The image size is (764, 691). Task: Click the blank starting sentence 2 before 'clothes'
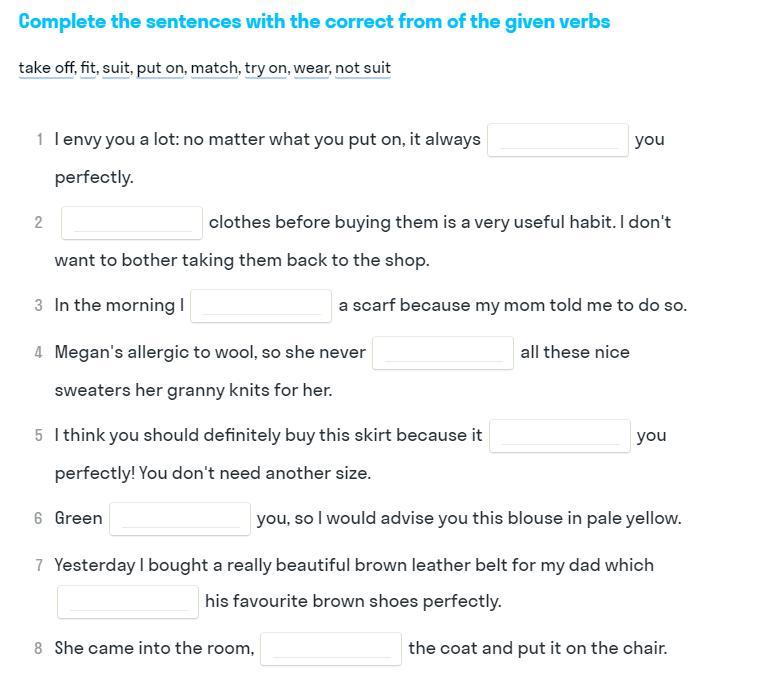point(132,223)
